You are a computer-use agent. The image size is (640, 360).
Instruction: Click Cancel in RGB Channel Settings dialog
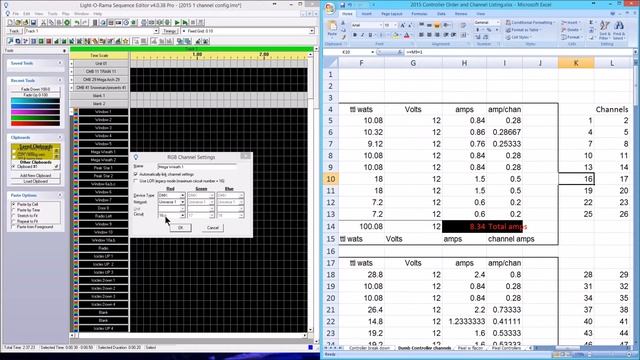213,227
